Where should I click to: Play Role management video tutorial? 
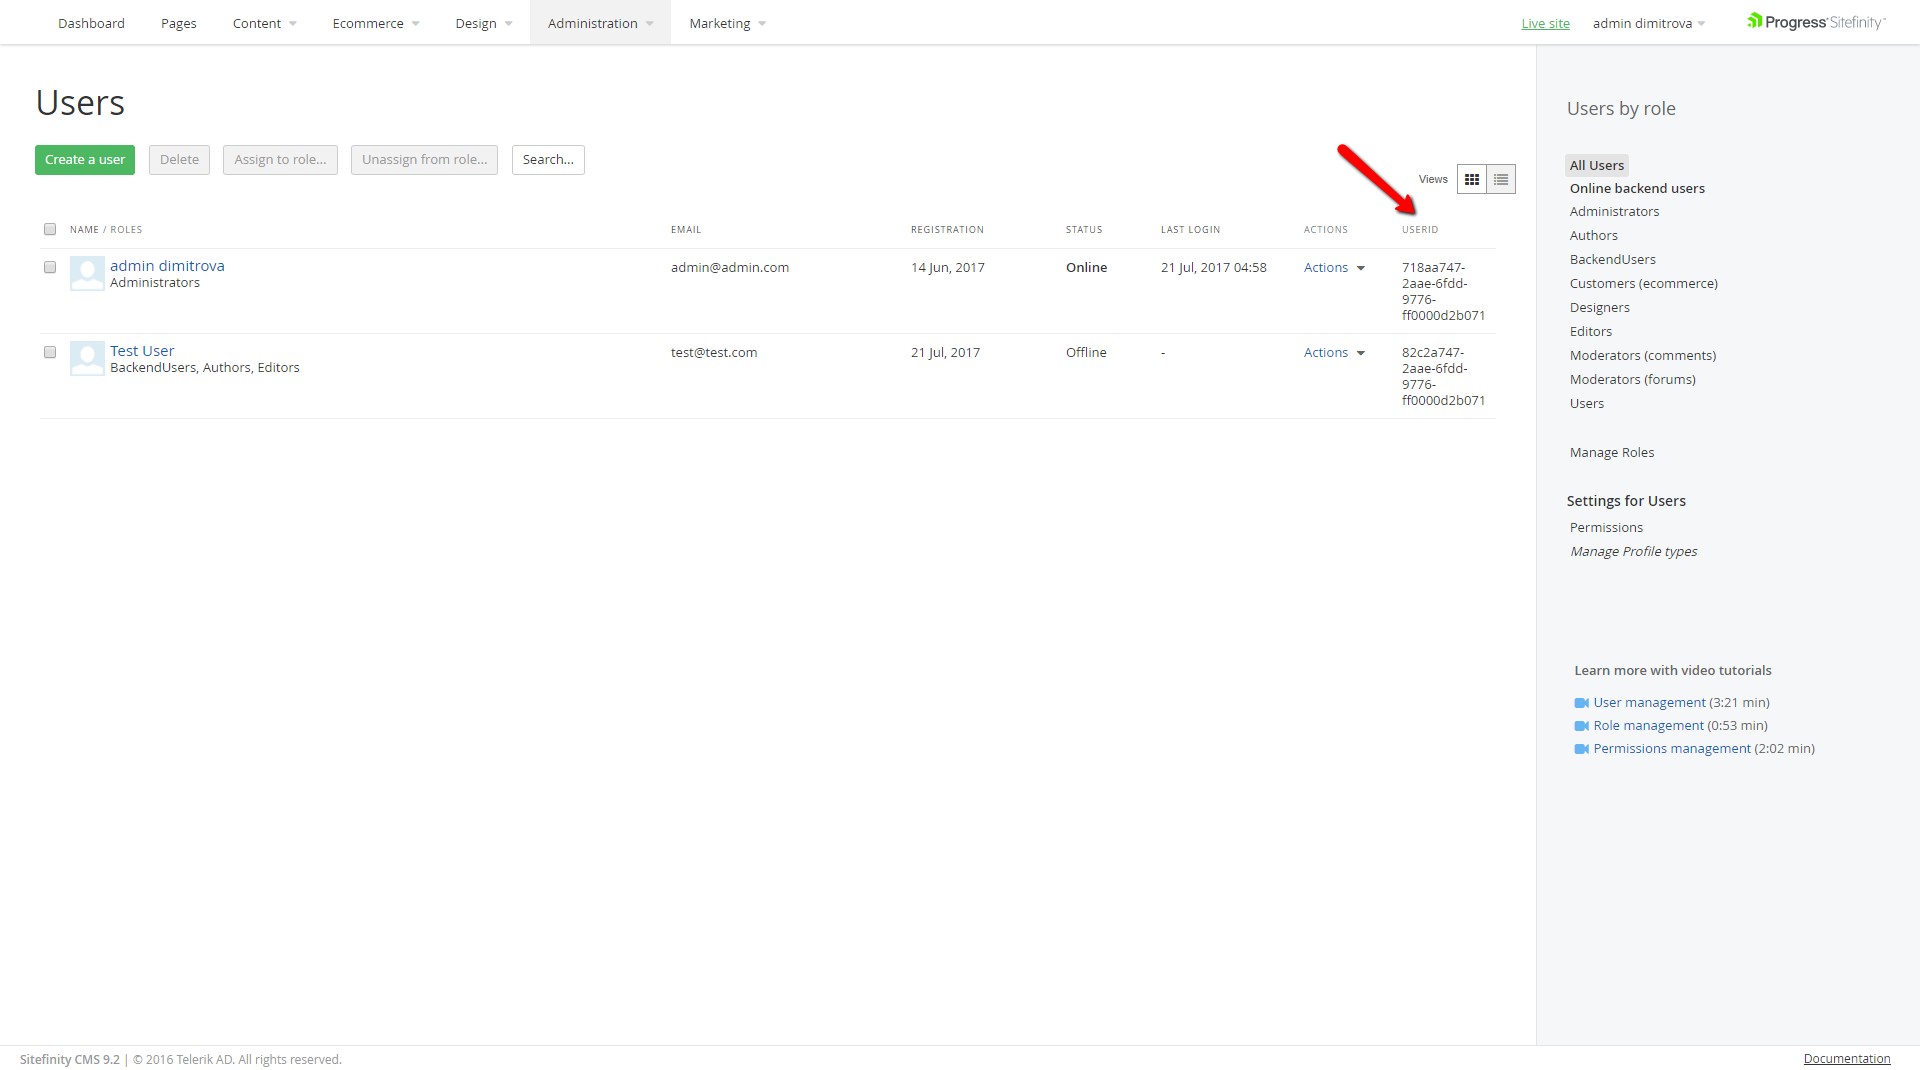tap(1648, 726)
